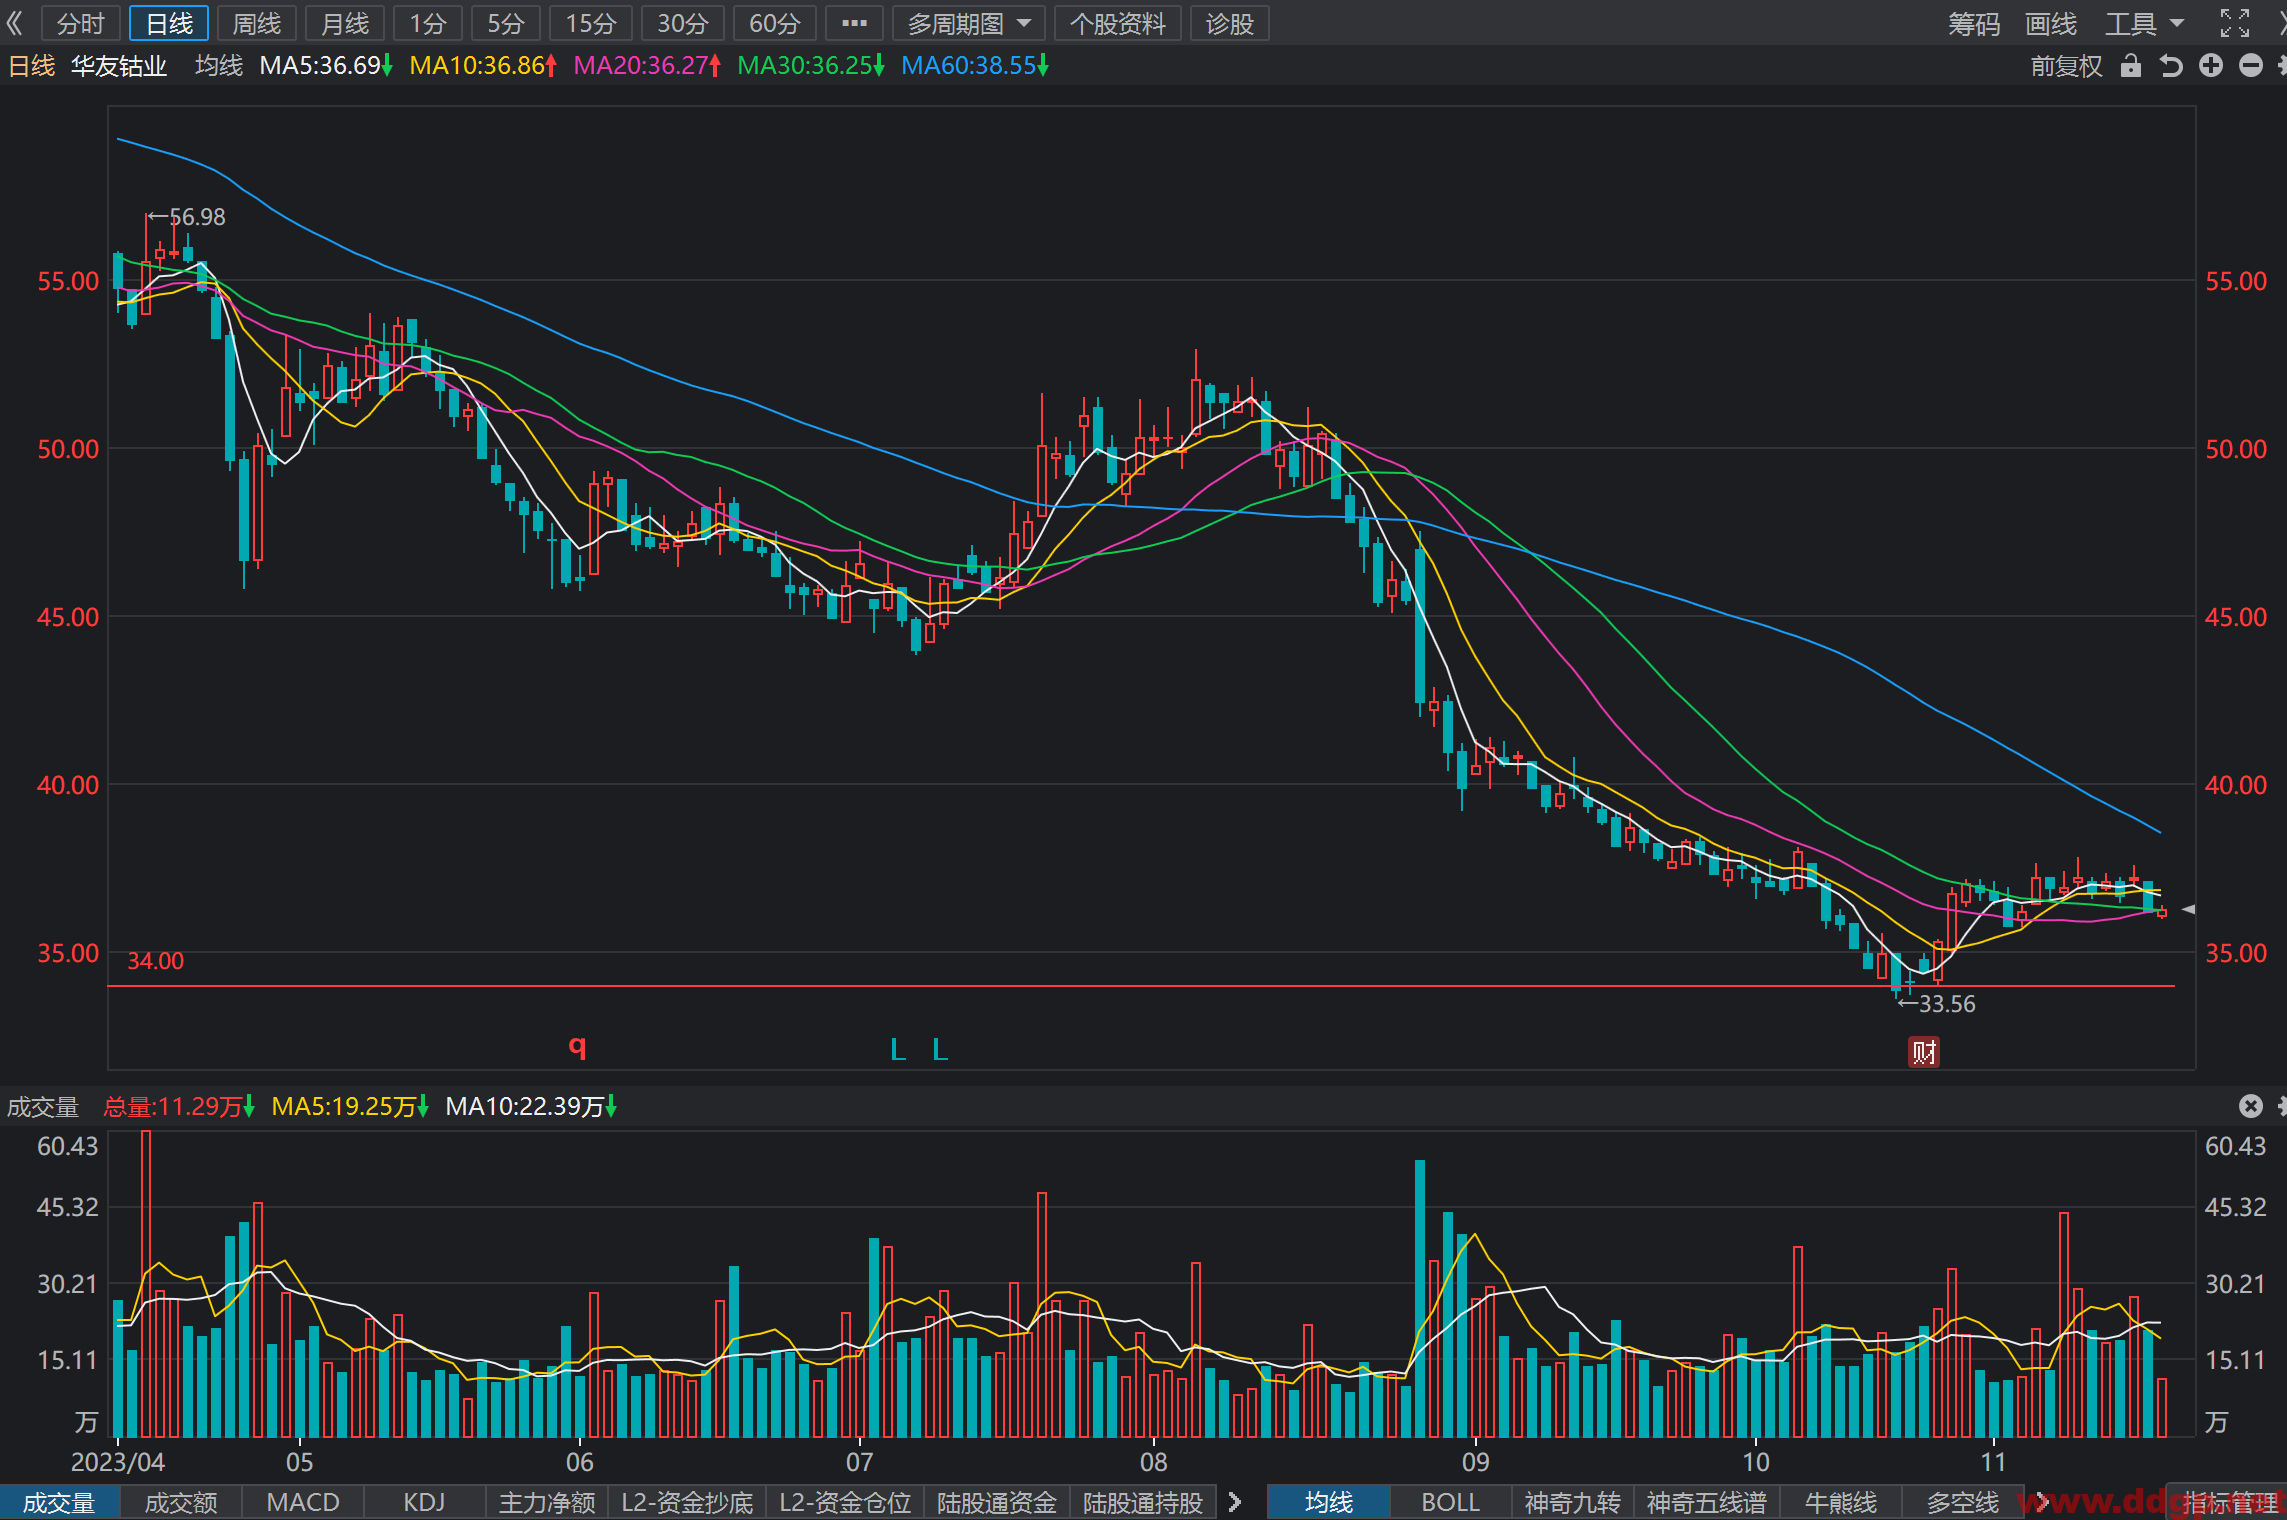Open 个股资料 stock information
2287x1520 pixels.
[x=1118, y=23]
